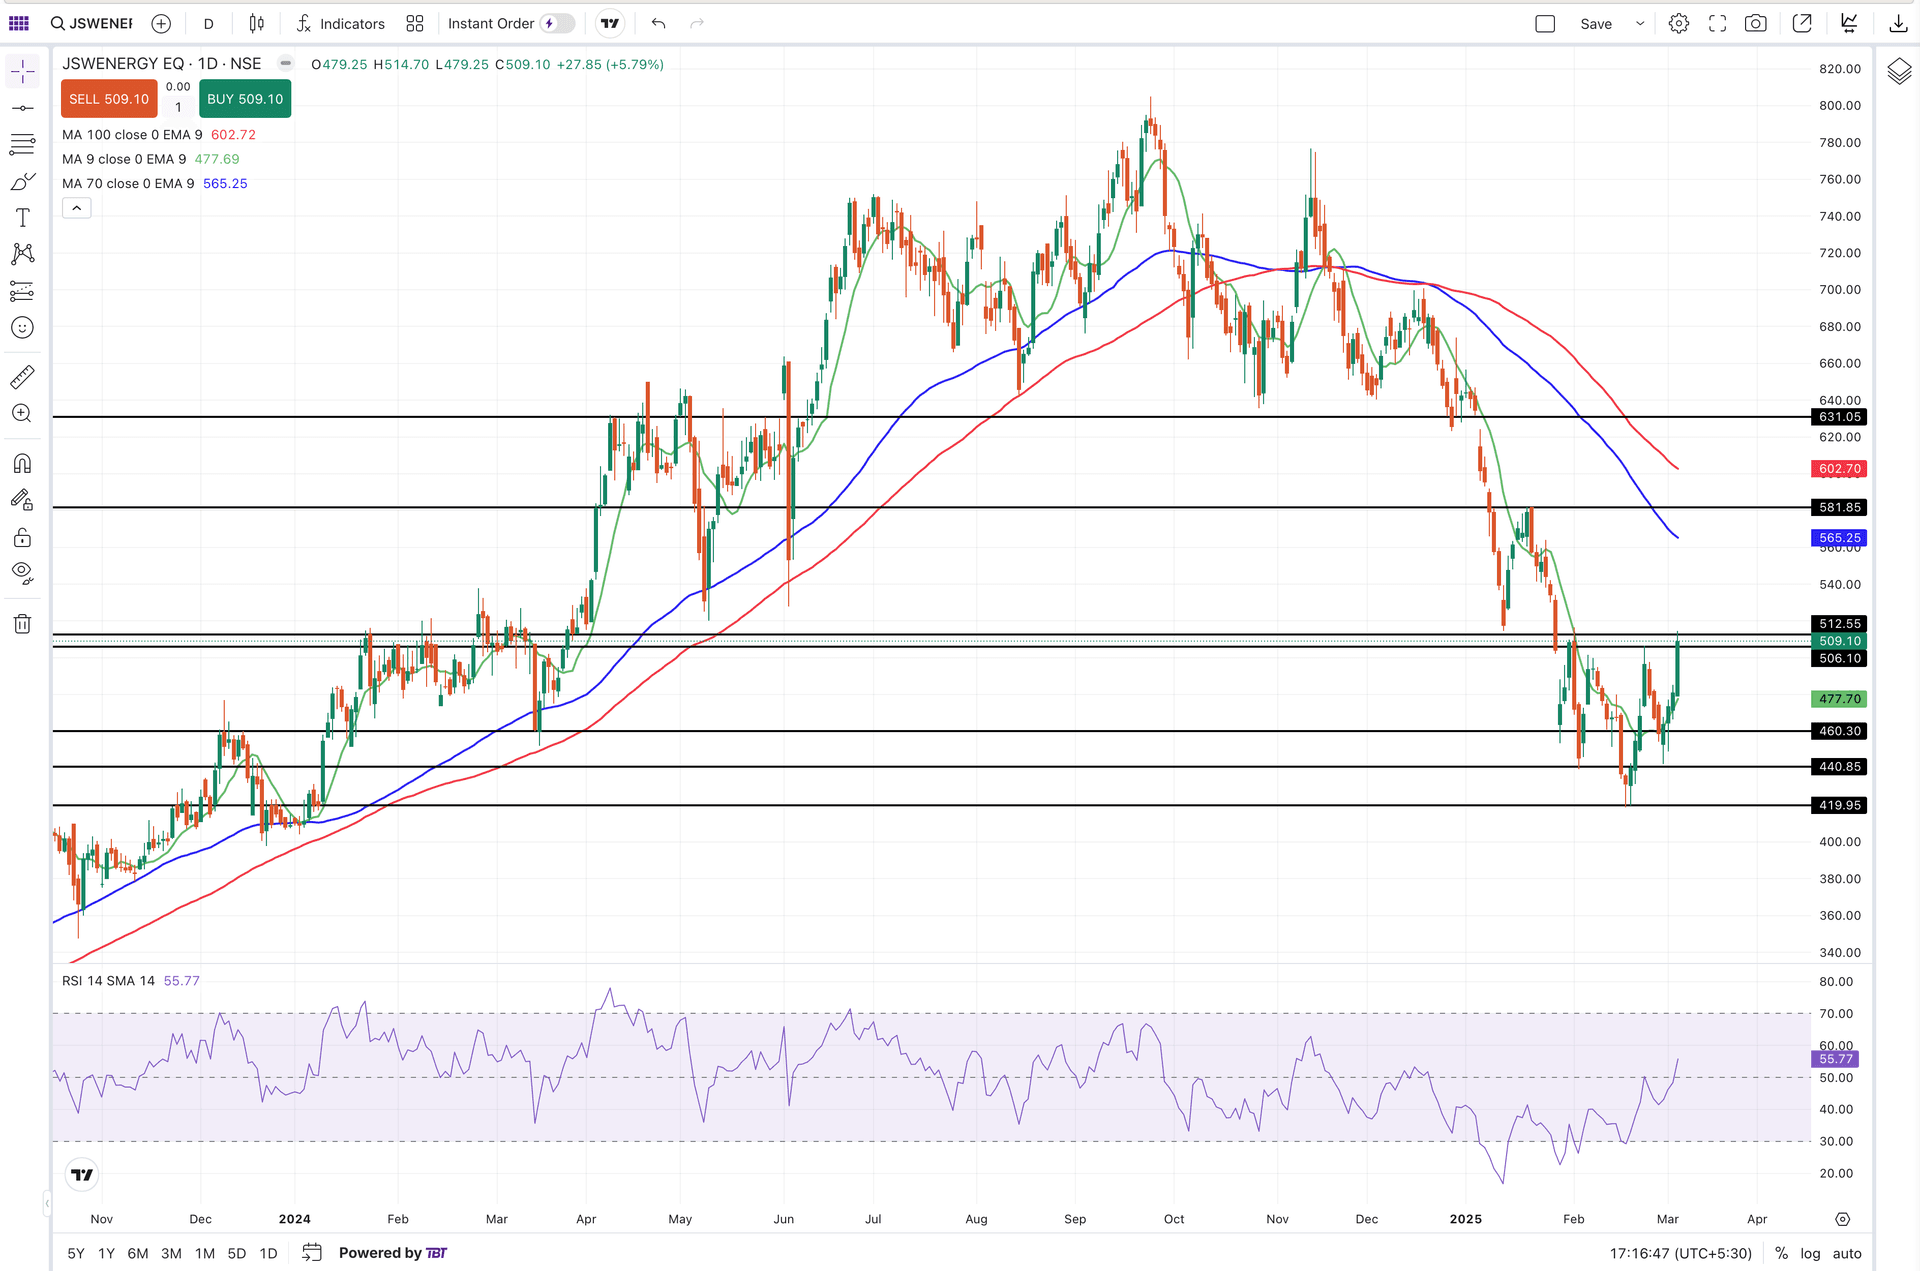Select the chart patterns tool
Viewport: 1920px width, 1271px height.
tap(22, 254)
